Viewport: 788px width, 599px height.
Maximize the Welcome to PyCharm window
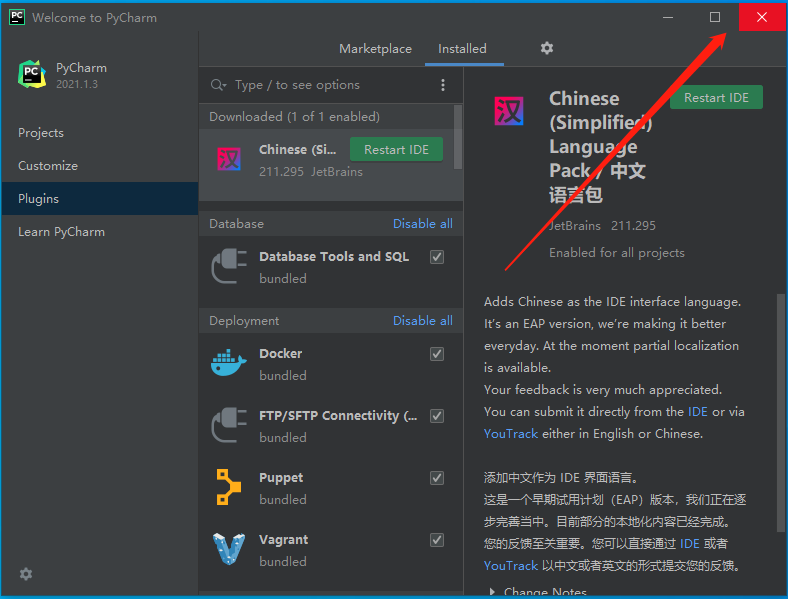(715, 17)
